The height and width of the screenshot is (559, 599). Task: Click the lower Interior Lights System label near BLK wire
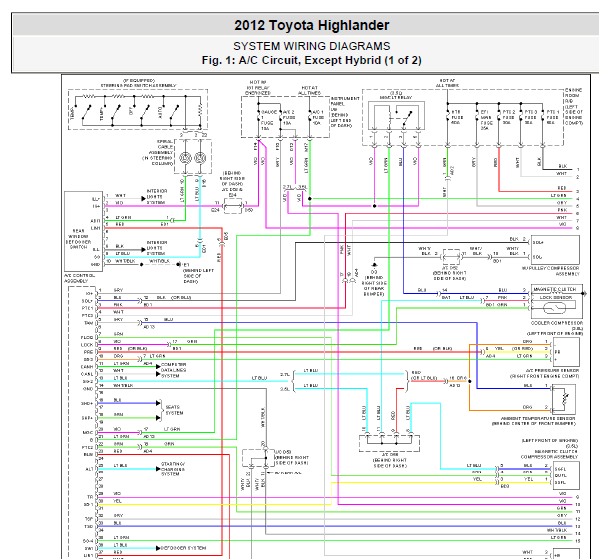157,248
